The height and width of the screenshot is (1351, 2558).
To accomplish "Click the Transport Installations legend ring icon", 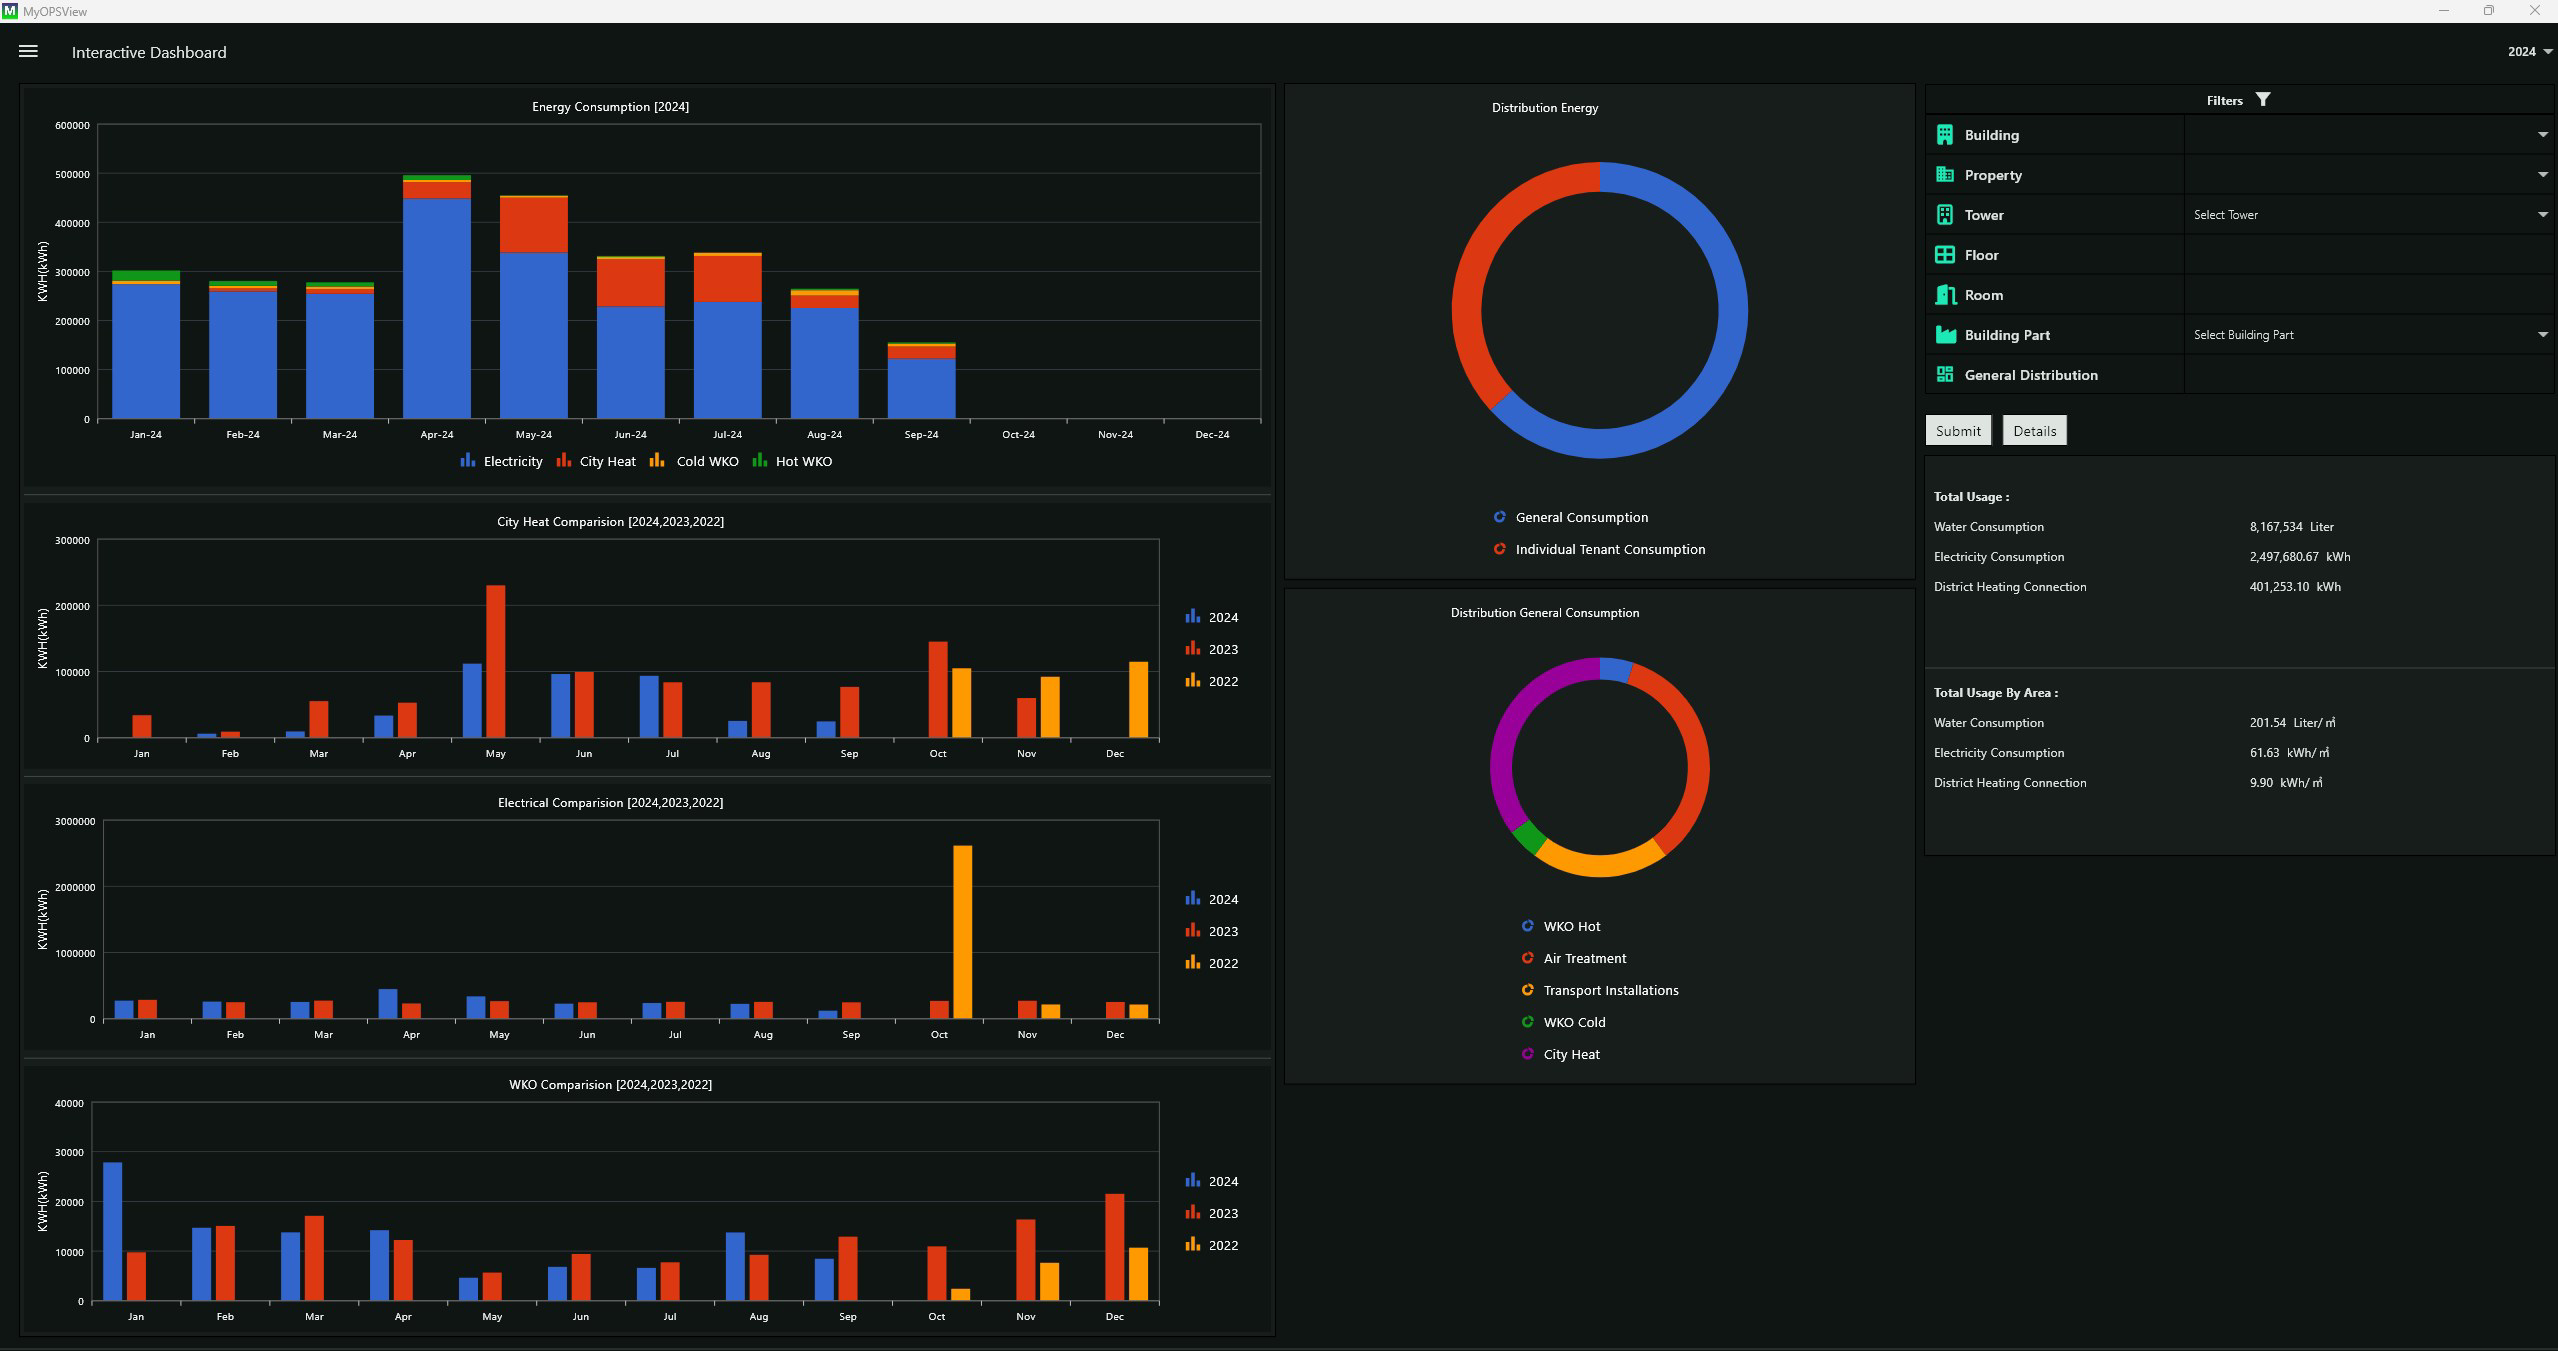I will 1527,990.
